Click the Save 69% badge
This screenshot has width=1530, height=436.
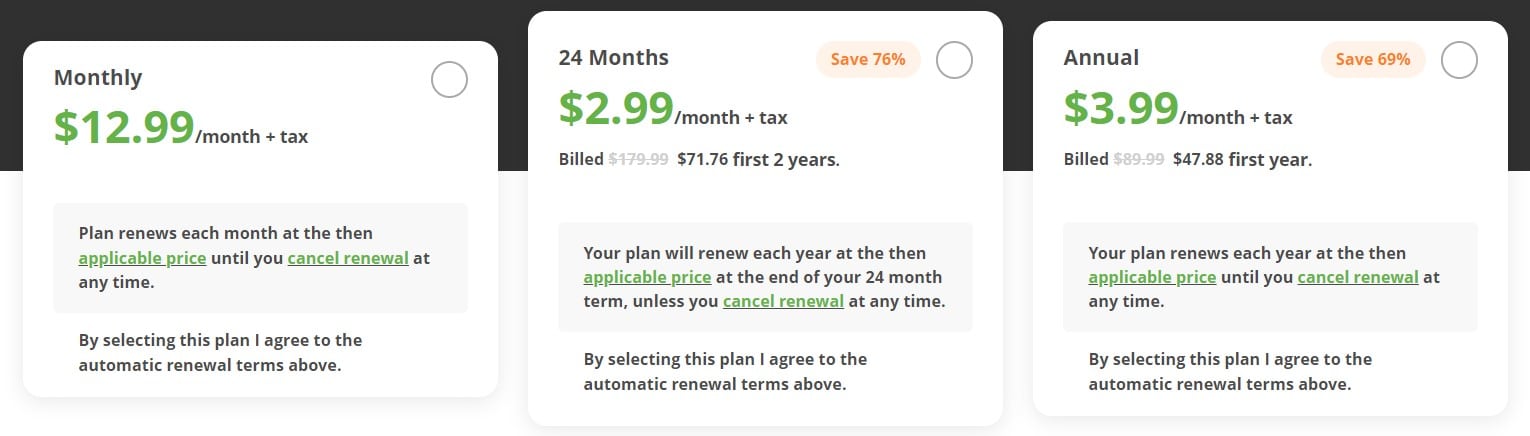(1373, 60)
